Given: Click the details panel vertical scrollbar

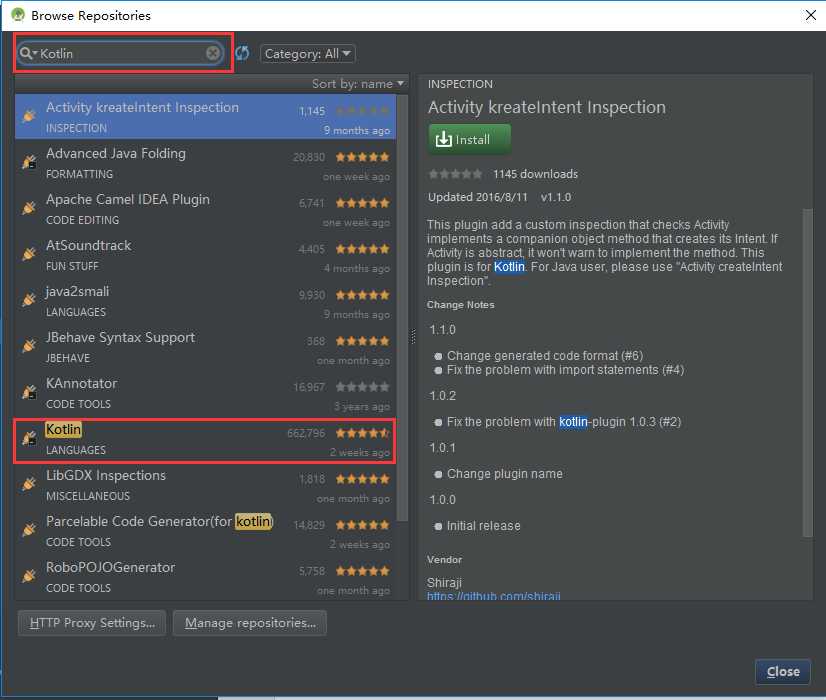Looking at the screenshot, I should point(807,373).
